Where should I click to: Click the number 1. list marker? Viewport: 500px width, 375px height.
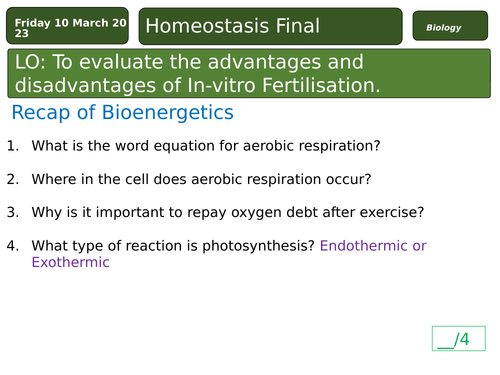tap(13, 146)
